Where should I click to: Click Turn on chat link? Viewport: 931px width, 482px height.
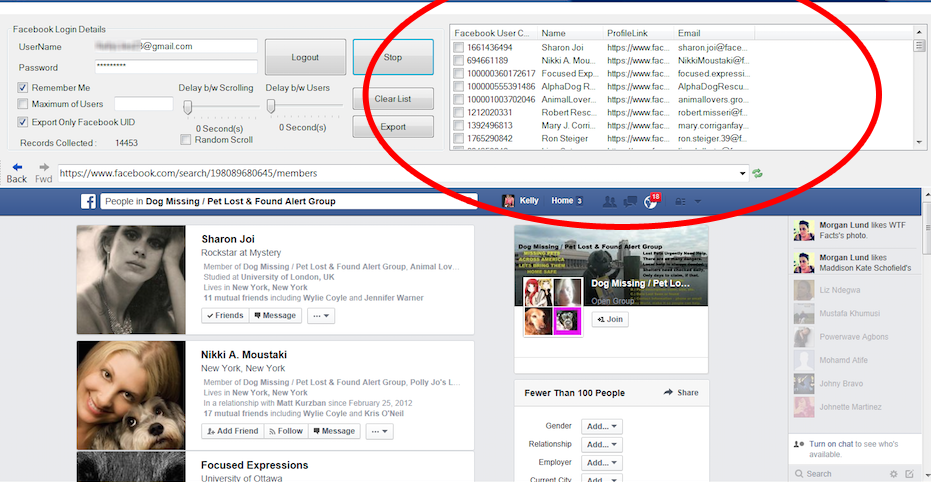[831, 444]
